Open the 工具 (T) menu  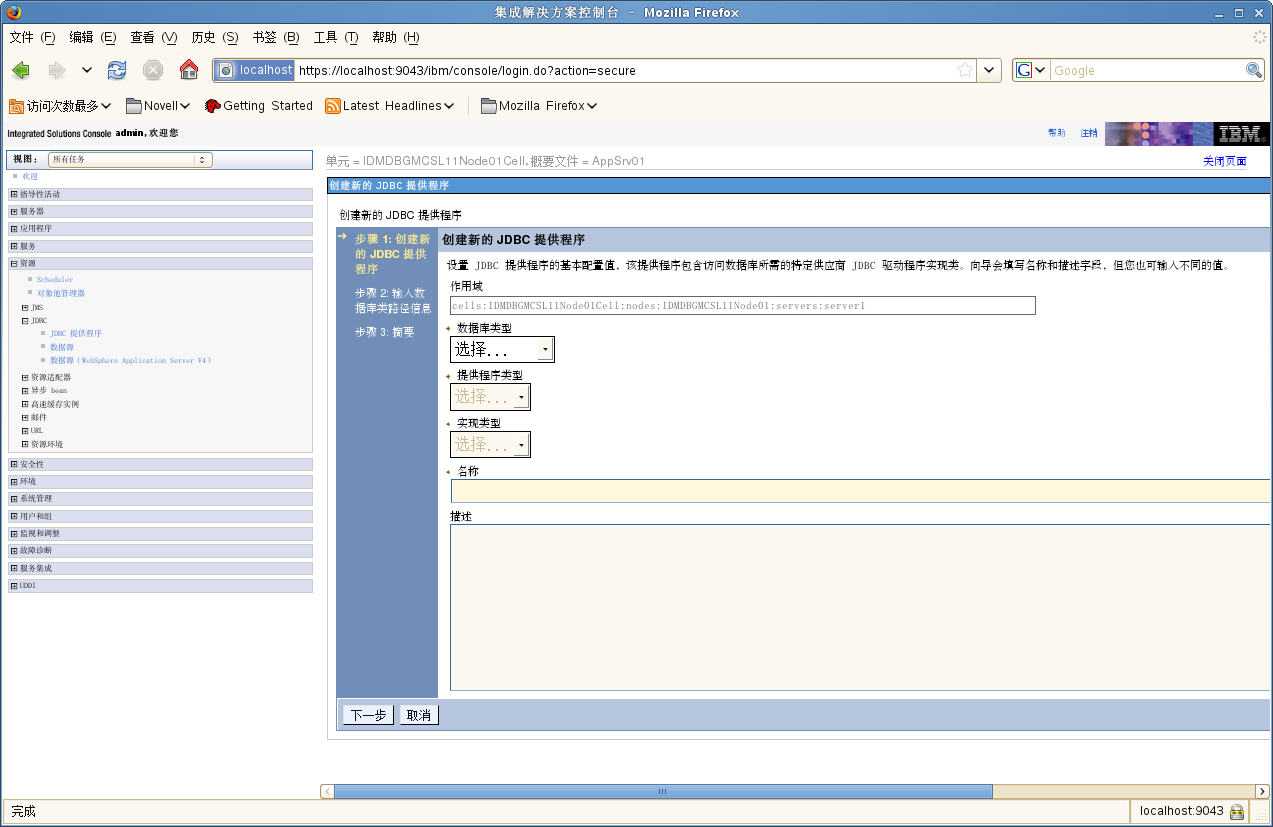click(335, 37)
